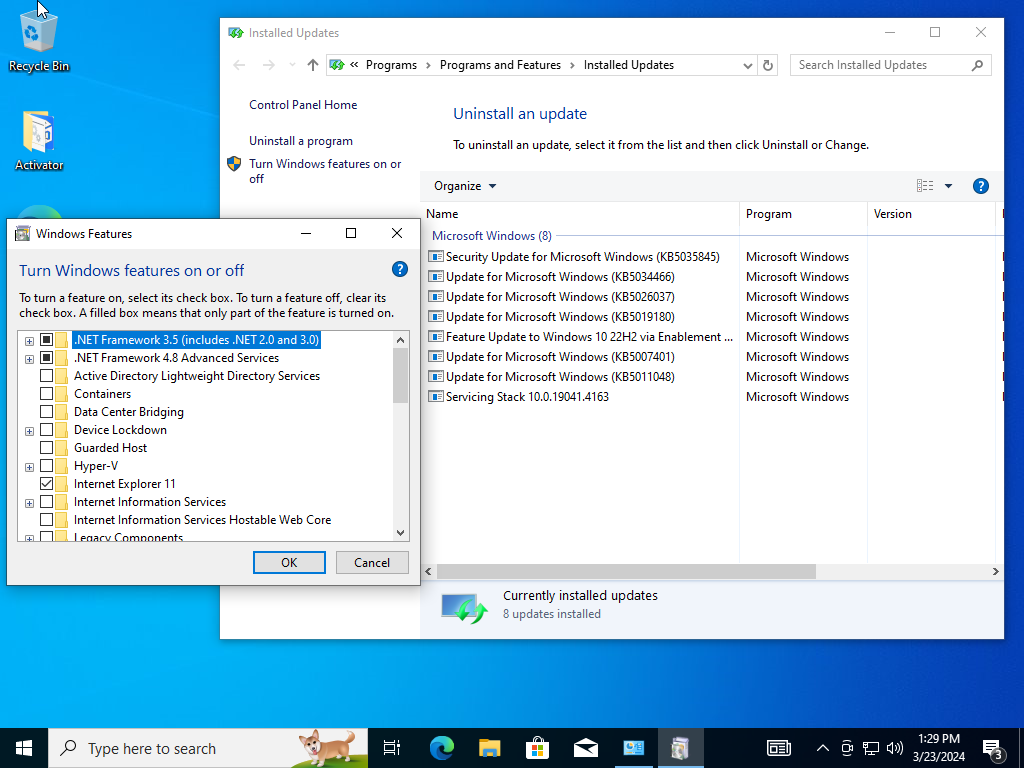Expand the Internet Information Services node

[x=29, y=503]
